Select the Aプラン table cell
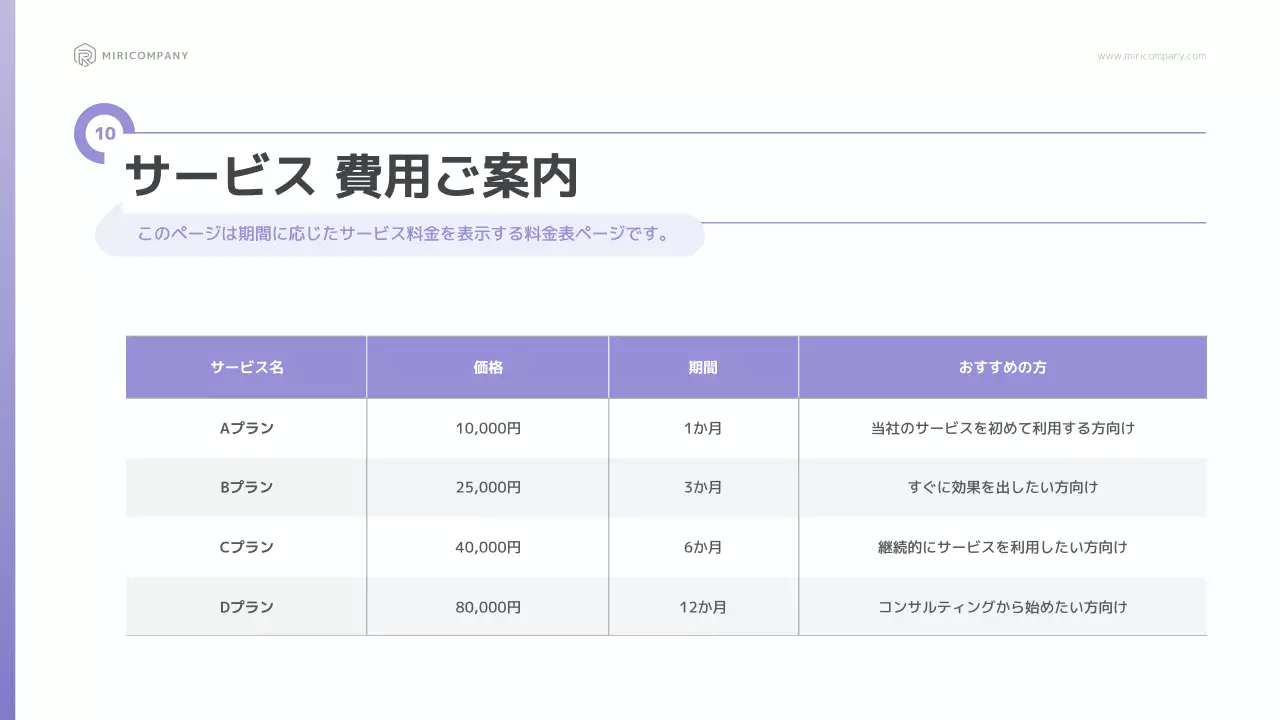Viewport: 1280px width, 720px height. tap(245, 427)
